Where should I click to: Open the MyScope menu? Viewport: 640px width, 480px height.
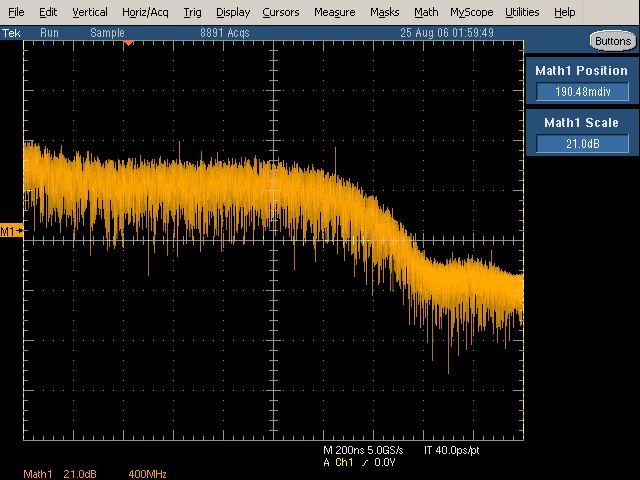pos(471,12)
